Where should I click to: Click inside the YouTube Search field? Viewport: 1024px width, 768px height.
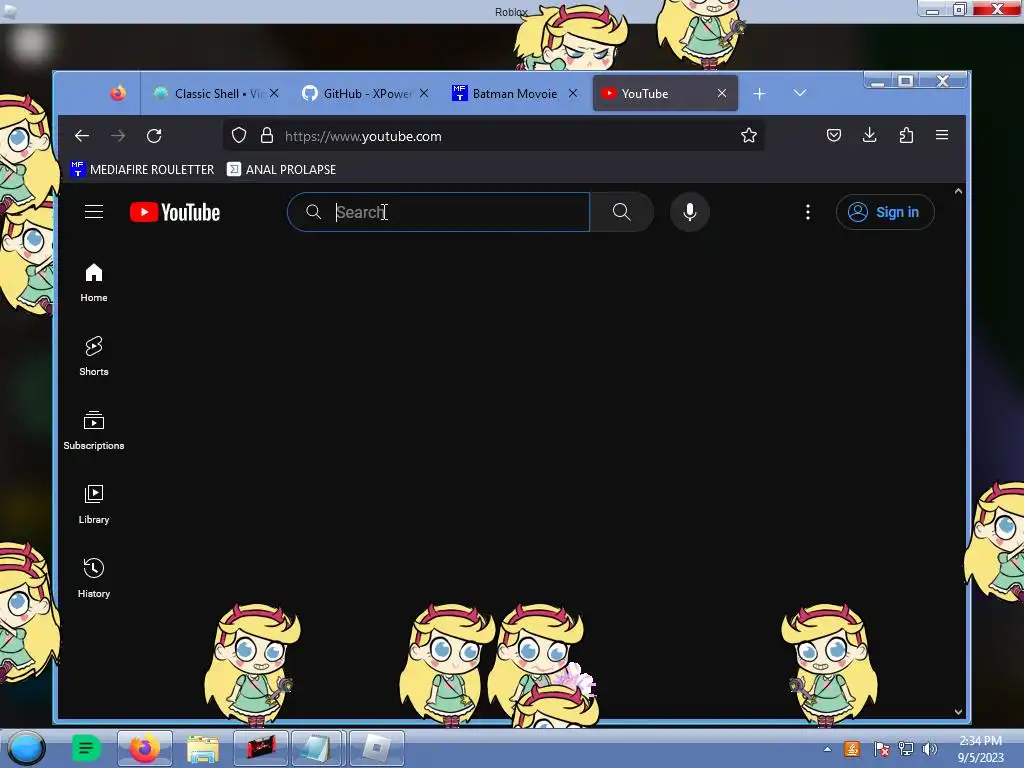439,212
